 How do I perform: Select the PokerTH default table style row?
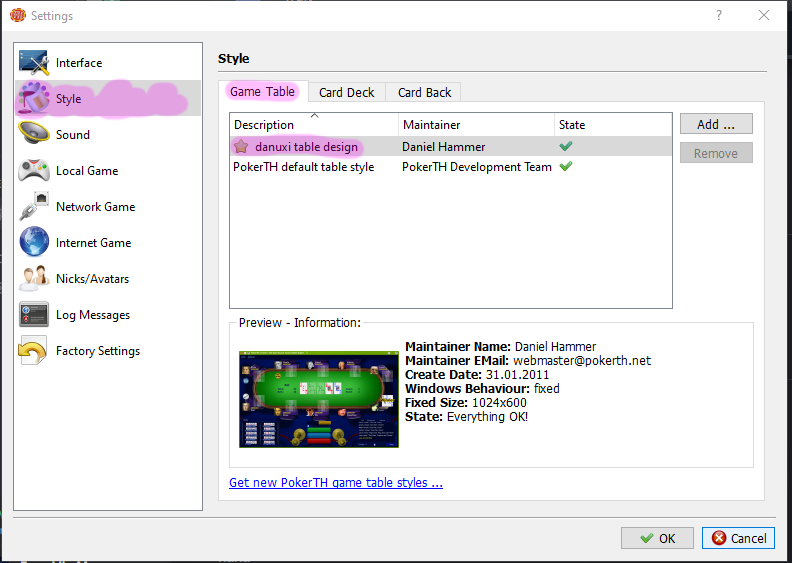(304, 167)
